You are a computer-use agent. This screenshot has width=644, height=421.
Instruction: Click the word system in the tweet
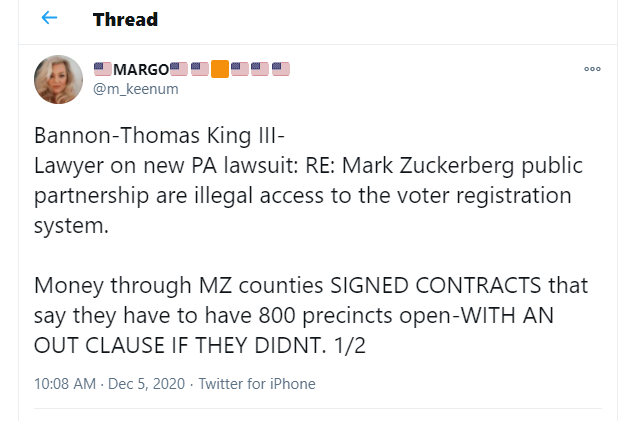68,224
